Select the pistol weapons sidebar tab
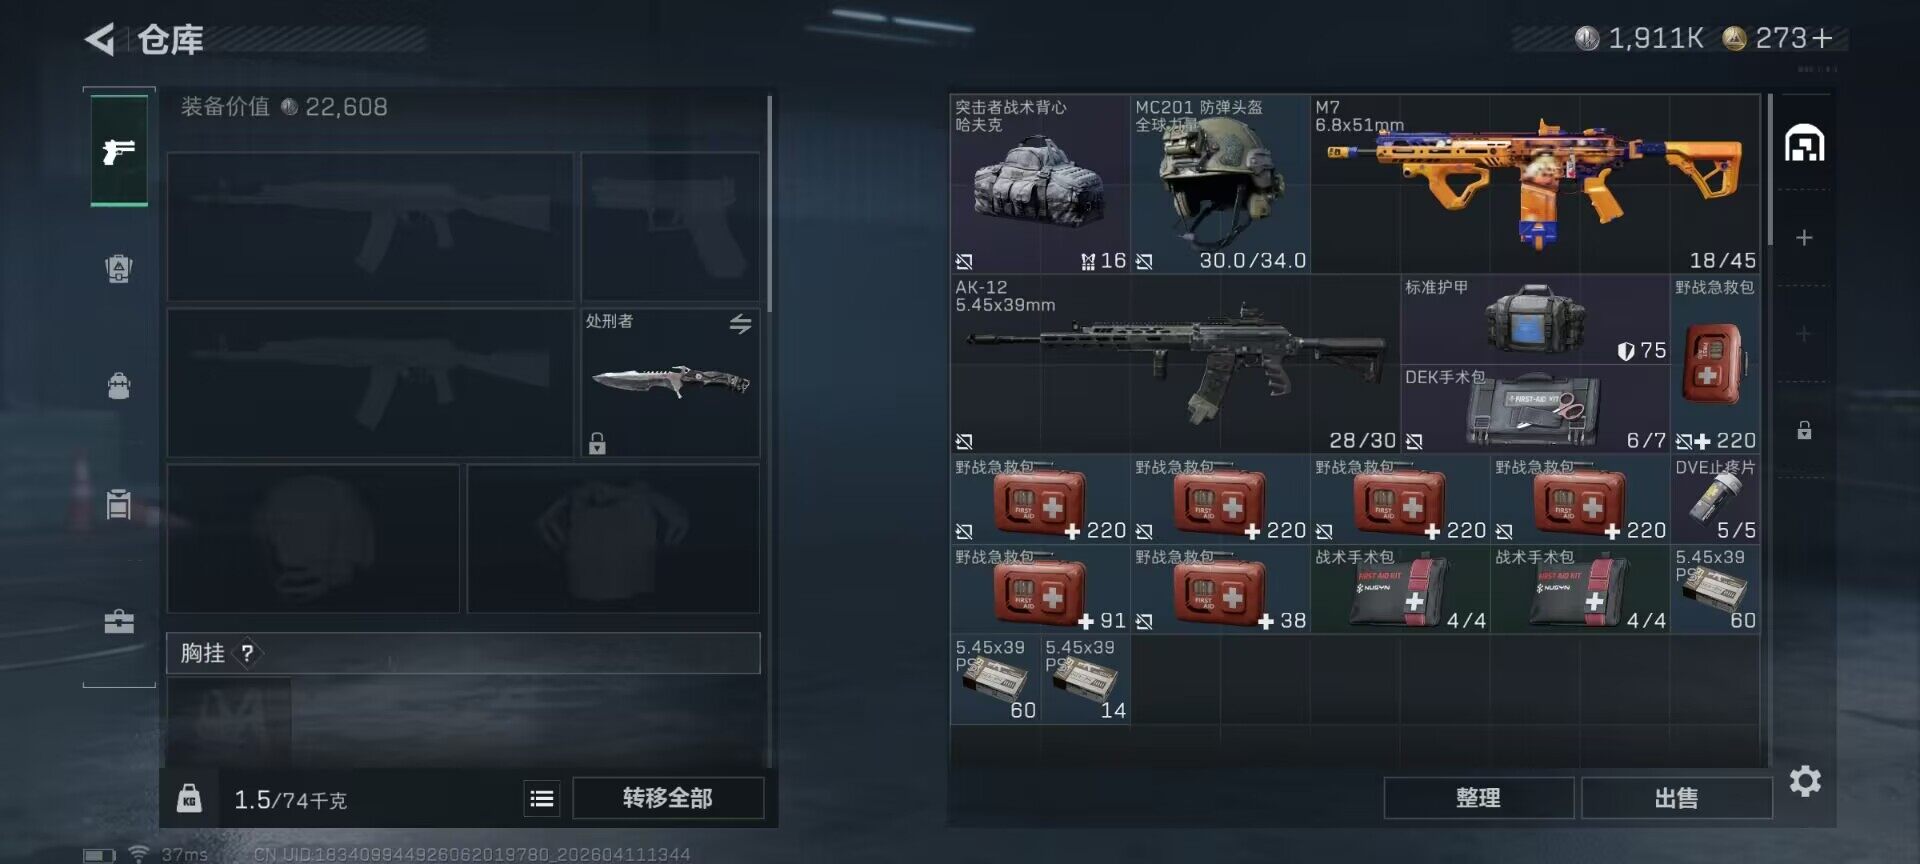 click(119, 151)
